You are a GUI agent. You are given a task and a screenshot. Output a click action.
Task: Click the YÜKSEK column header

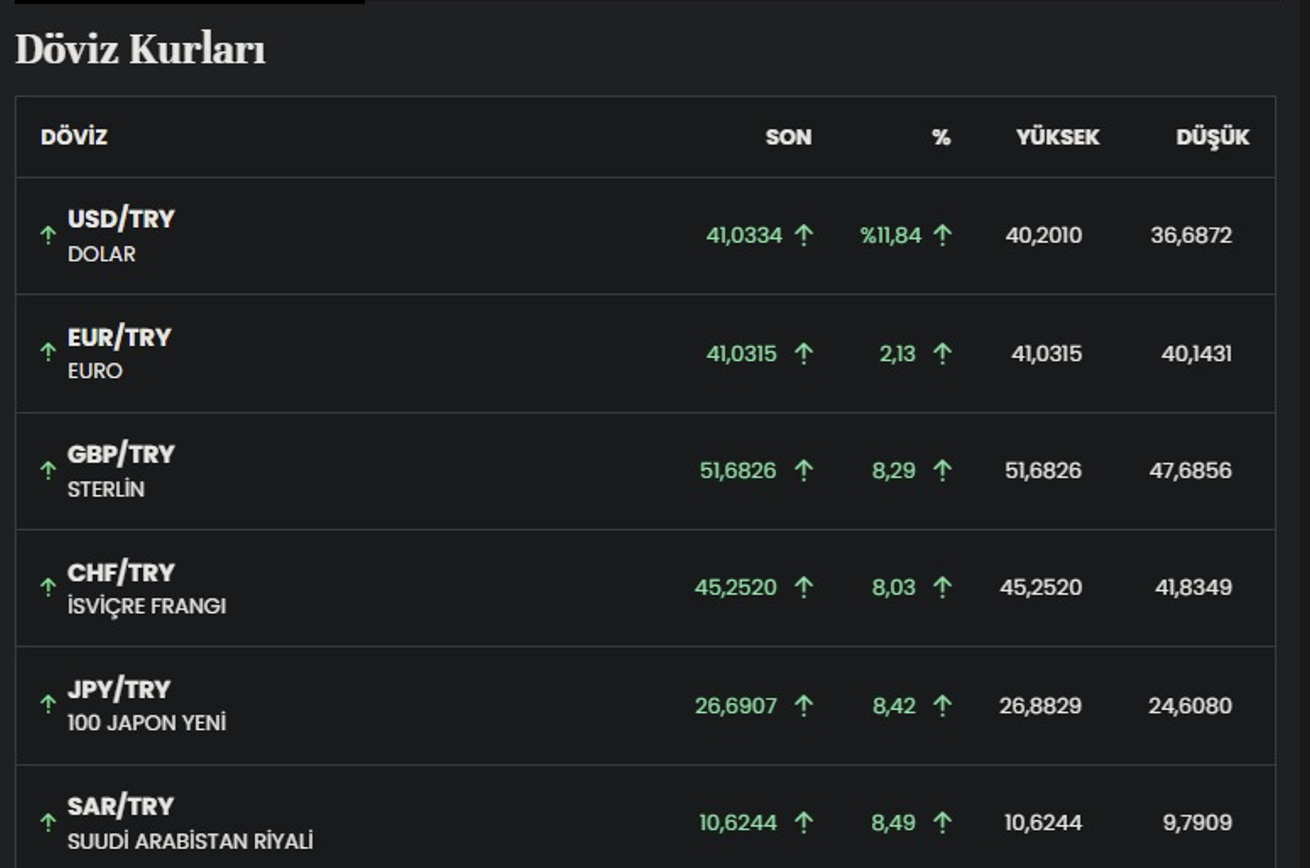click(x=1057, y=137)
